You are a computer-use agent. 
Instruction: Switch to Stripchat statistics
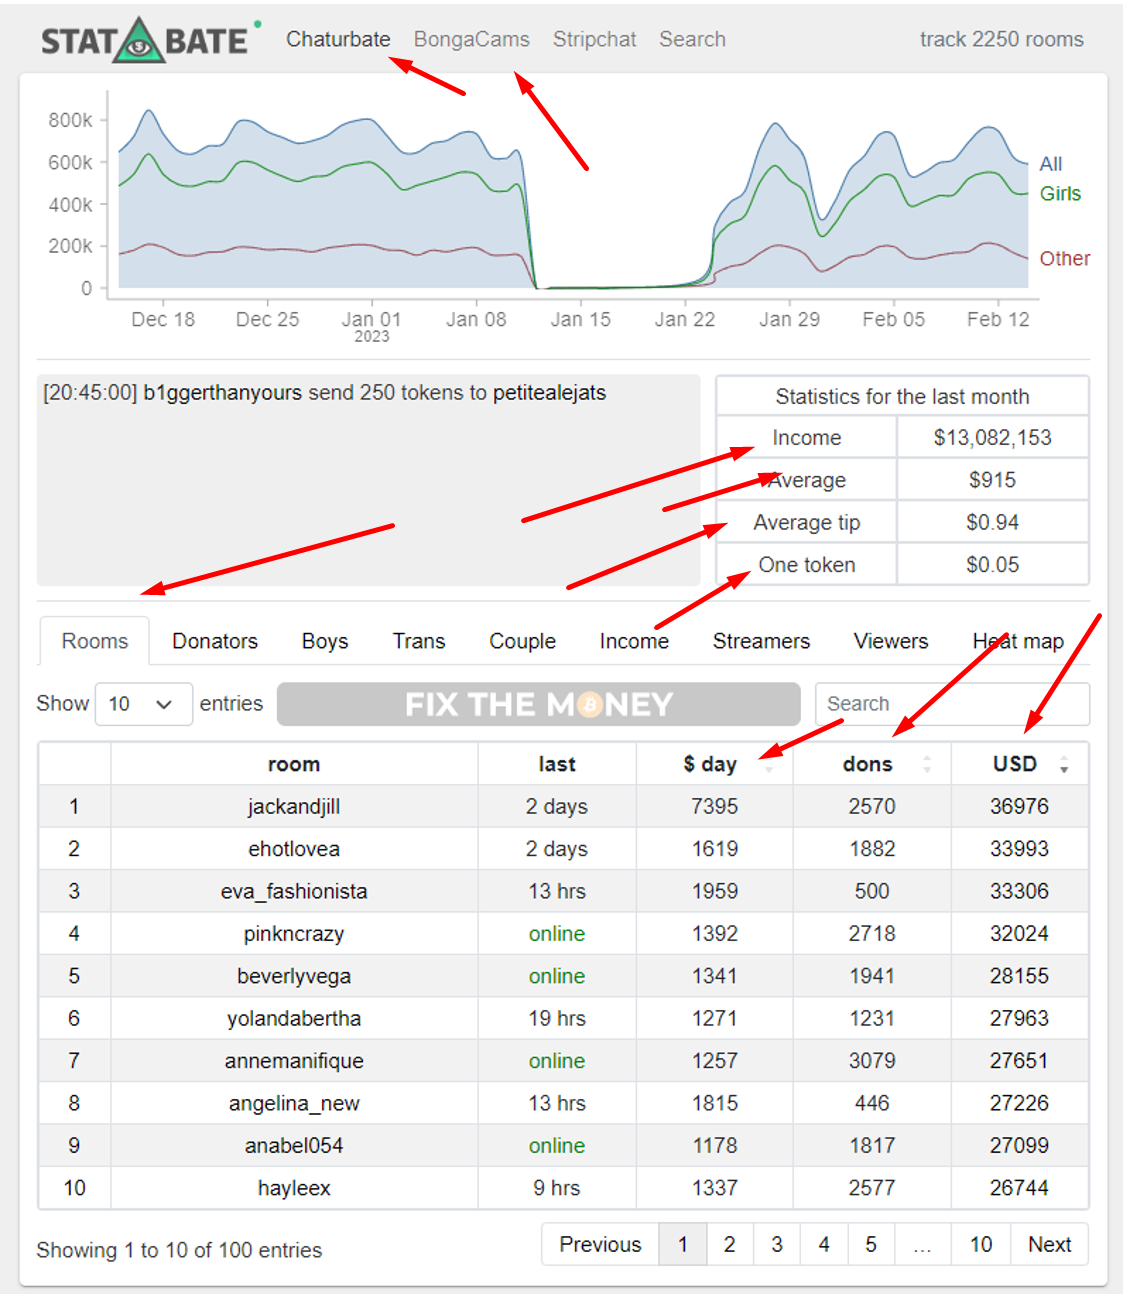pyautogui.click(x=594, y=39)
